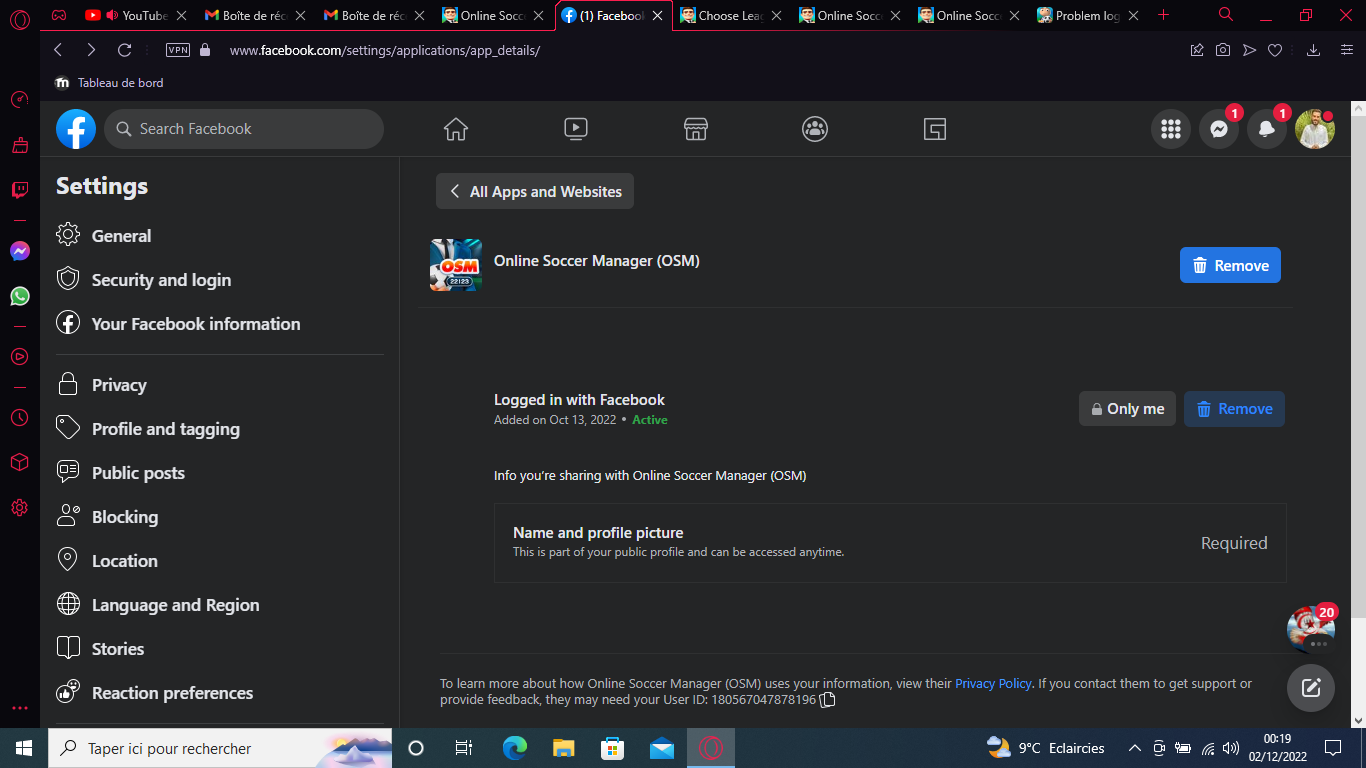Take a snapshot with the camera icon
Image resolution: width=1366 pixels, height=768 pixels.
pos(1223,50)
